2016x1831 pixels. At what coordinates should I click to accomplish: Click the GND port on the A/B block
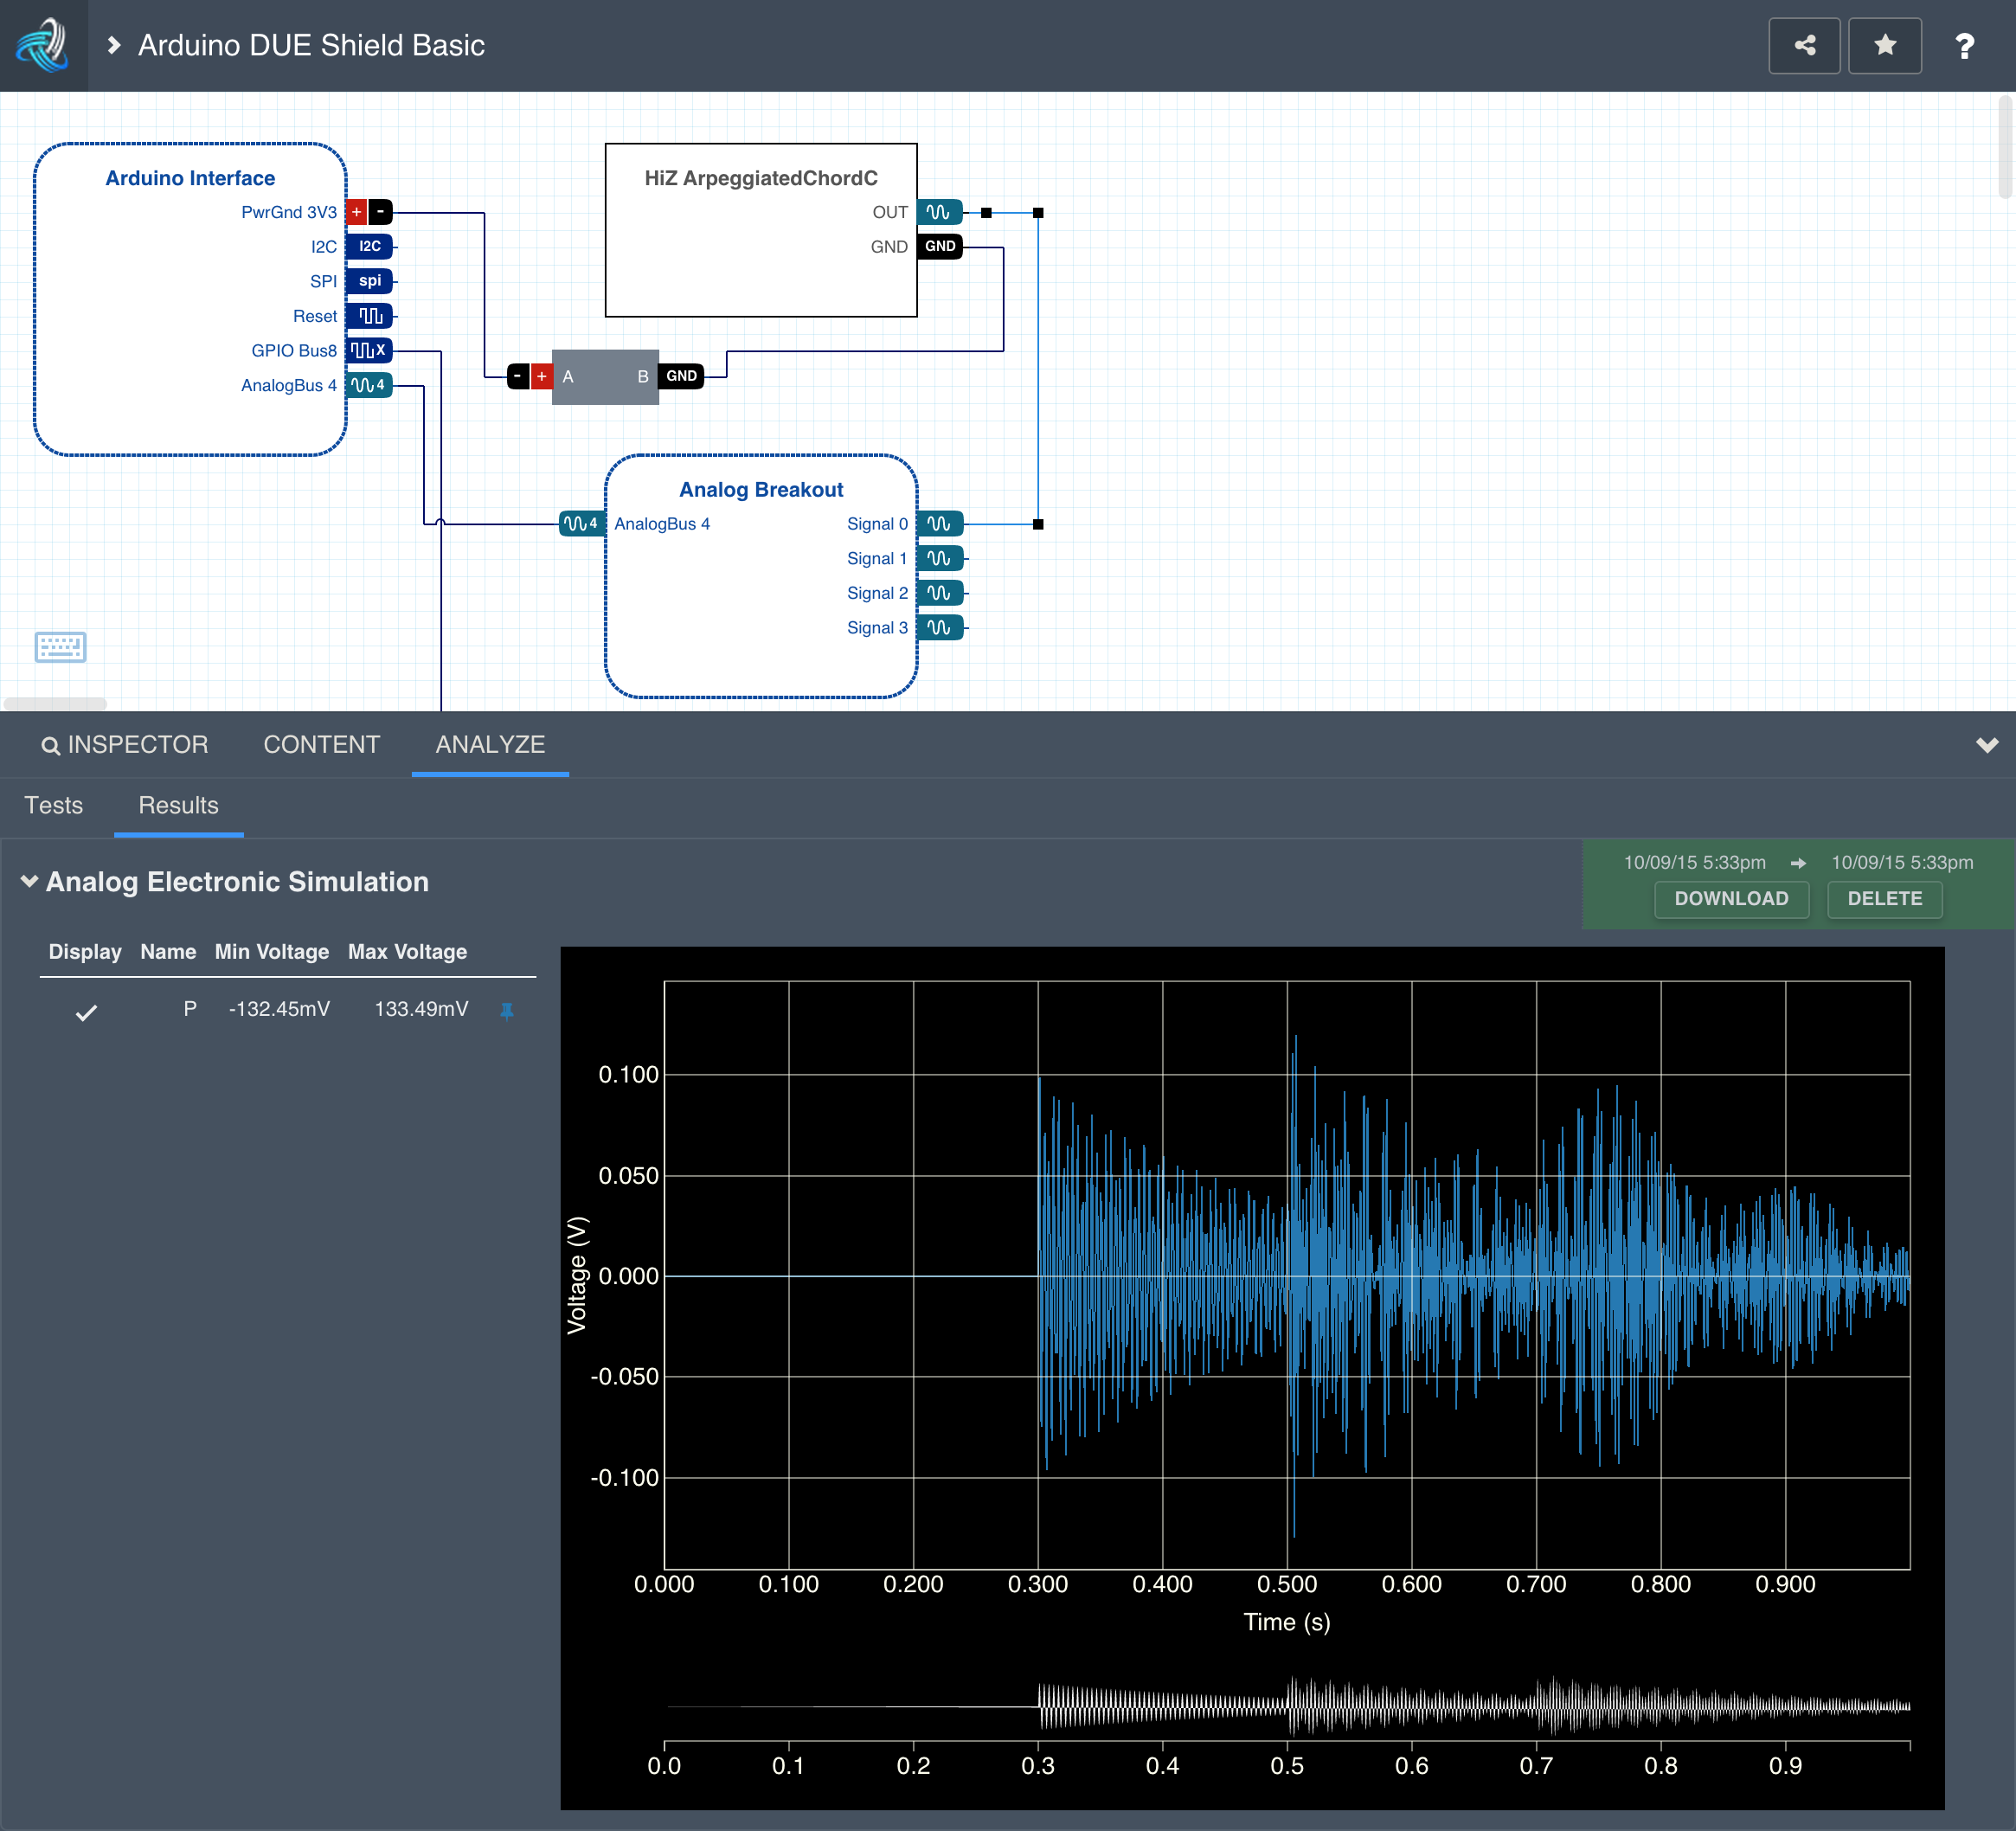pos(681,376)
